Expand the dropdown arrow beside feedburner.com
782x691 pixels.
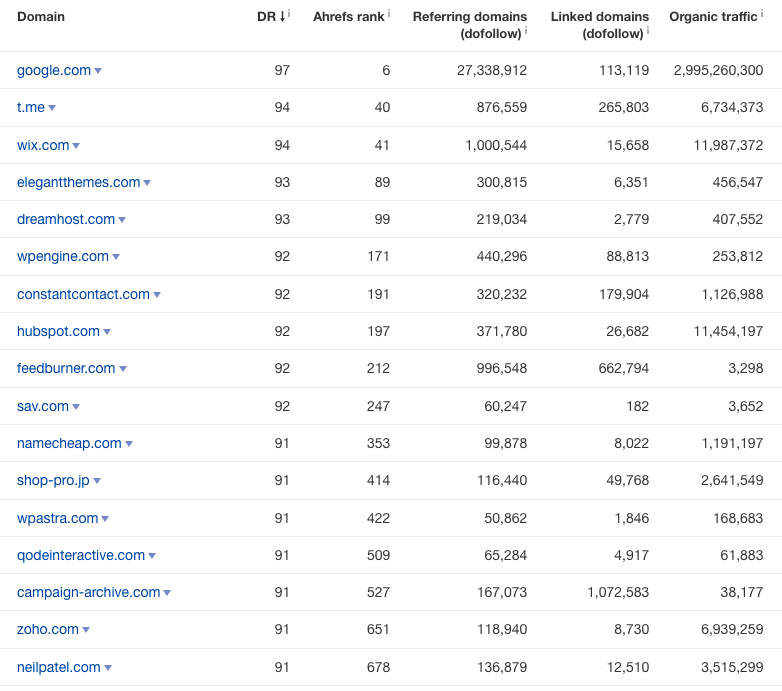point(123,369)
